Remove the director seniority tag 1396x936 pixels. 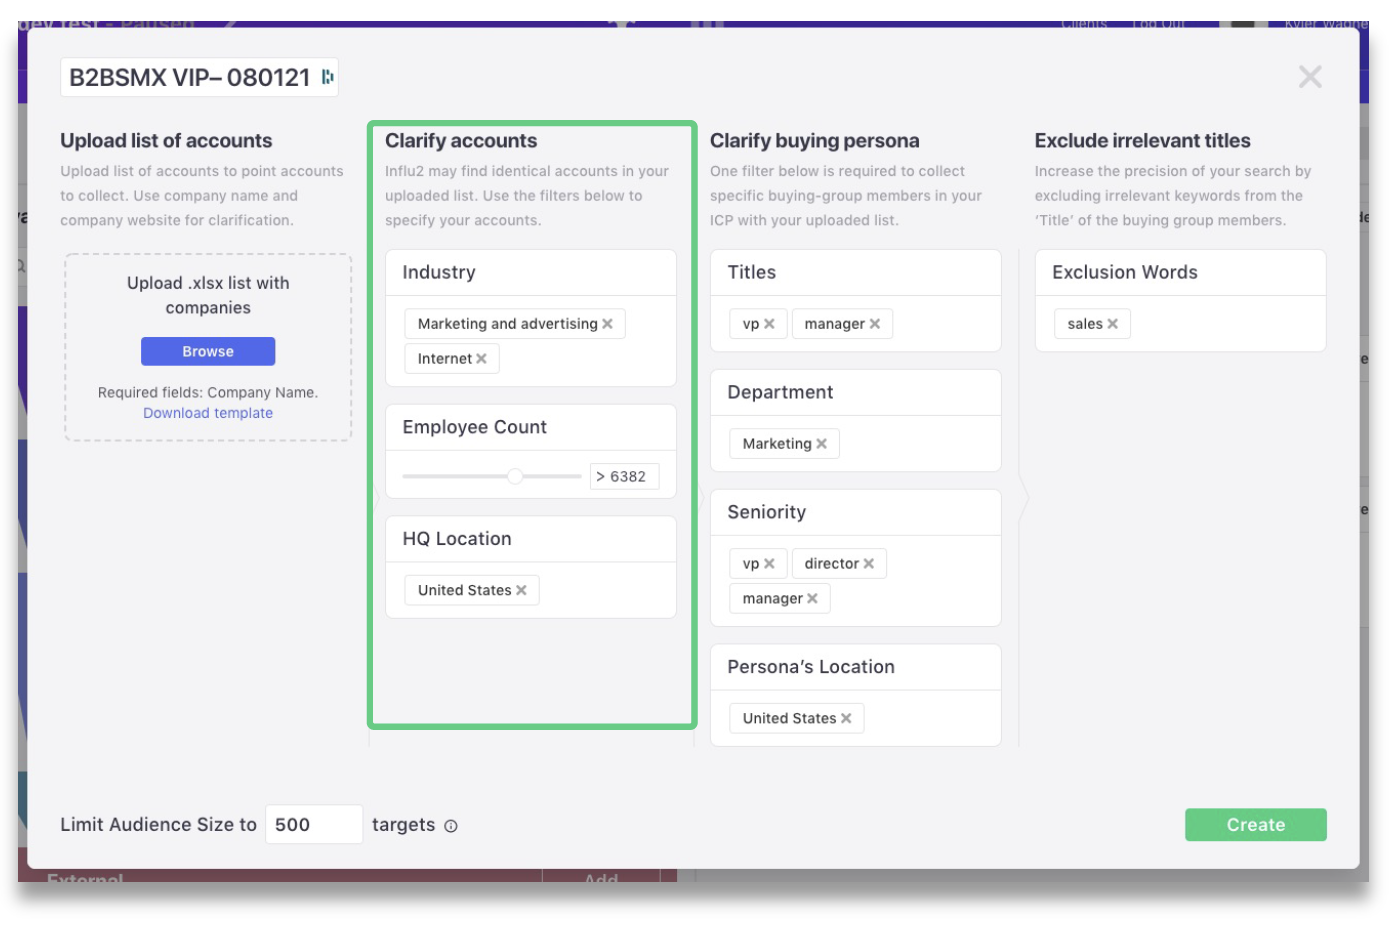[869, 564]
